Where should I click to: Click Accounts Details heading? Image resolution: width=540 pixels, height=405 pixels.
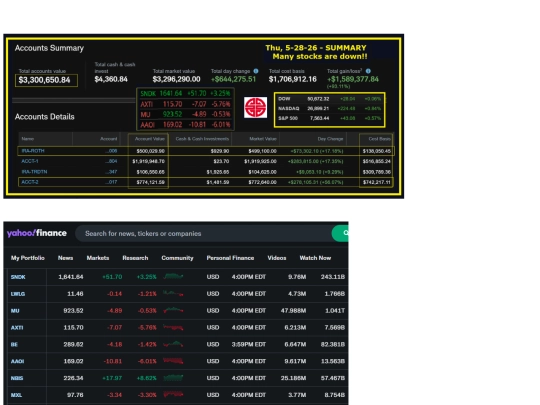click(44, 117)
